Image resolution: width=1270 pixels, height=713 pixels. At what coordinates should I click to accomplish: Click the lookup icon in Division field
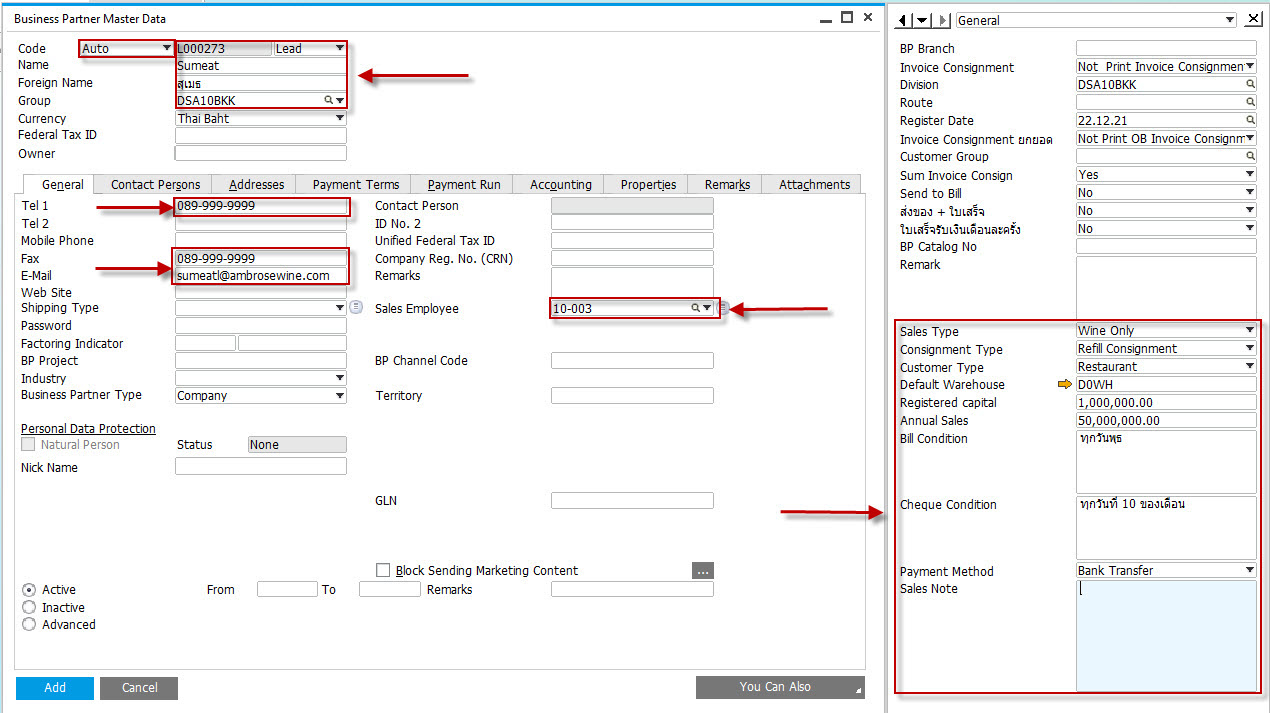pos(1250,85)
